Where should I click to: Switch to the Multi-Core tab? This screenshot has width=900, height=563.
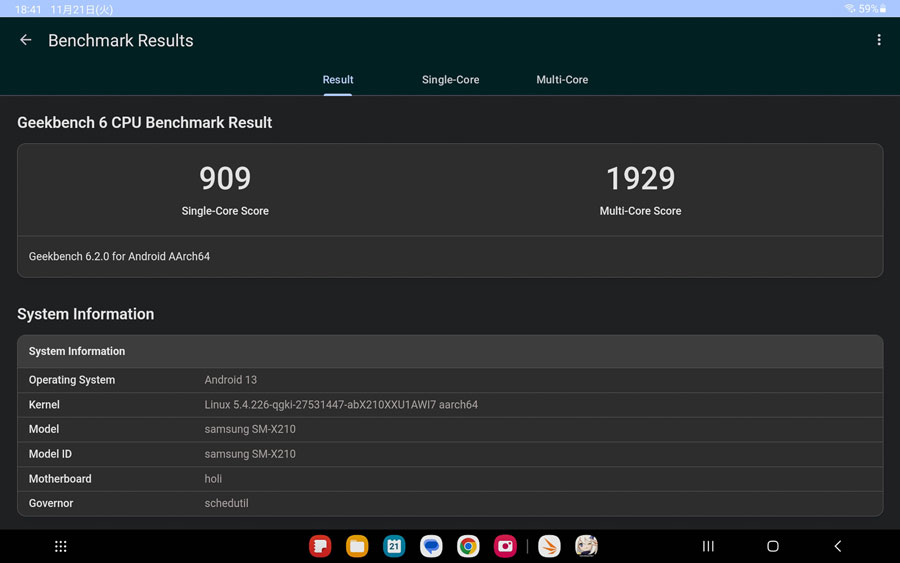pyautogui.click(x=562, y=80)
